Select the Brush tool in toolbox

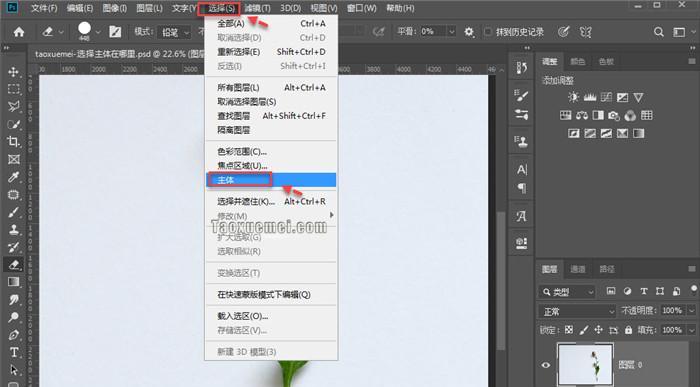(x=13, y=212)
